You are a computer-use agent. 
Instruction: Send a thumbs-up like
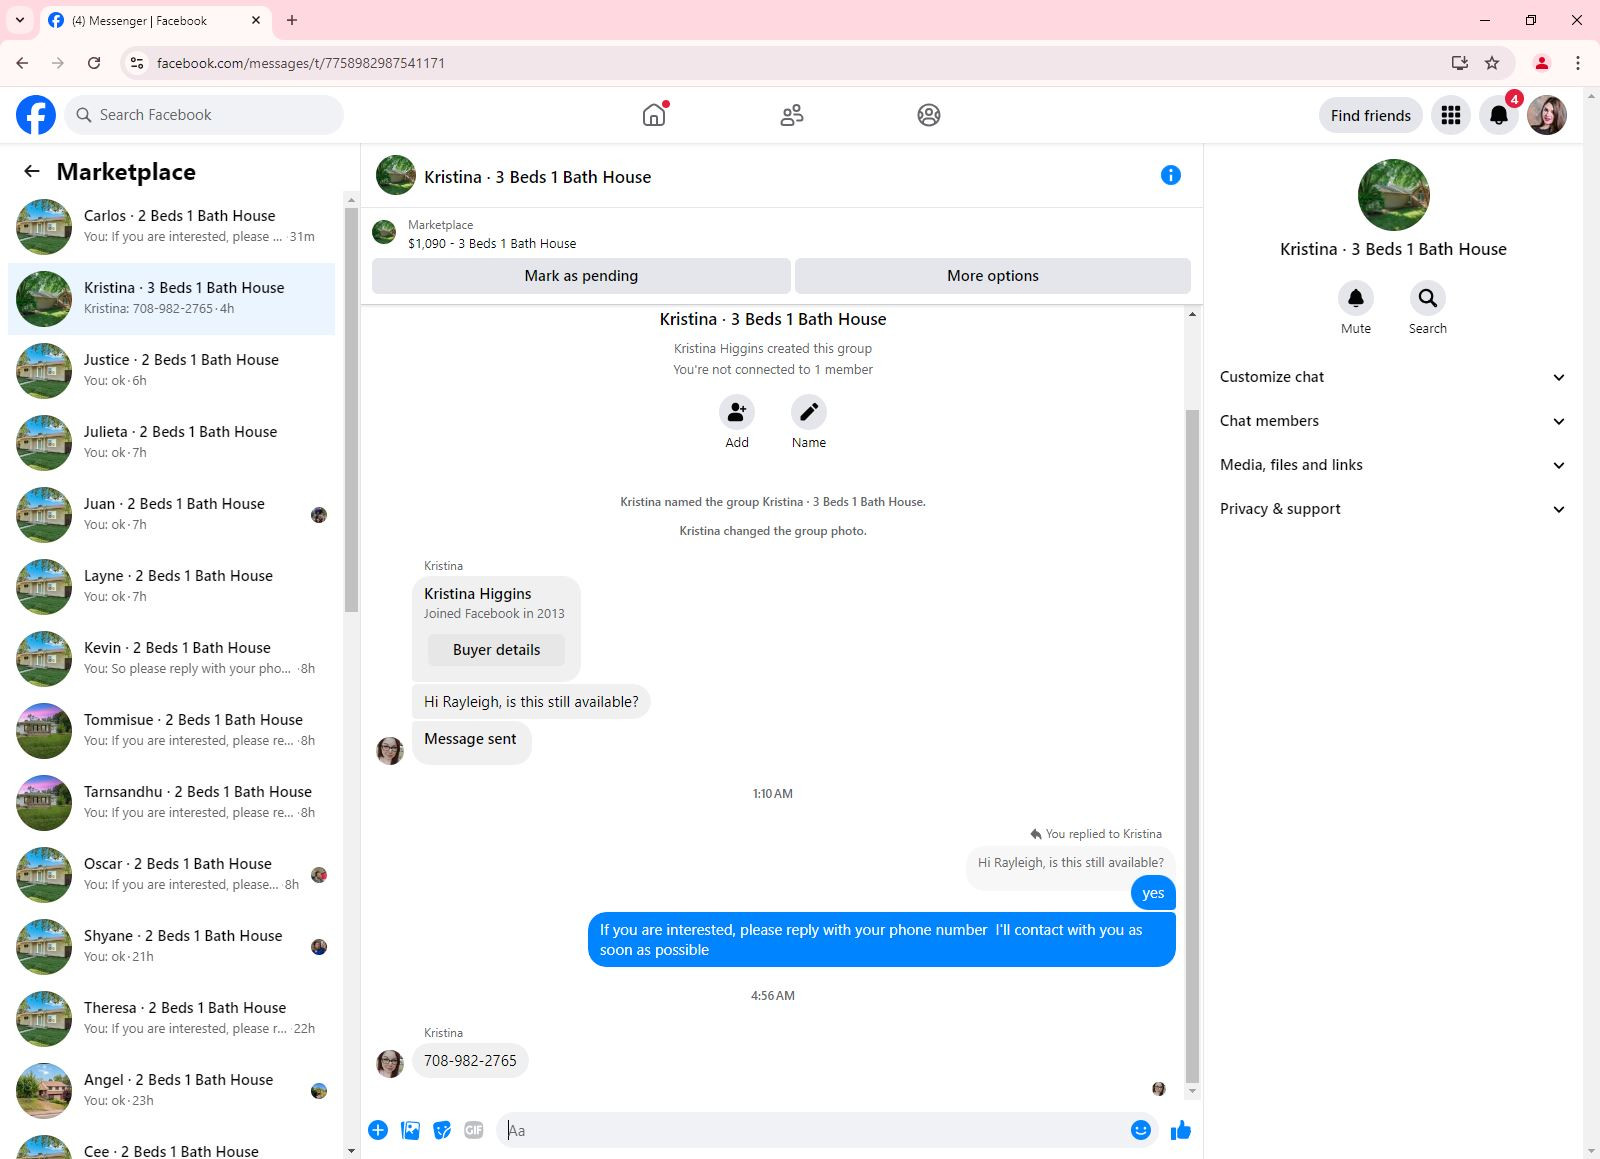1181,1130
